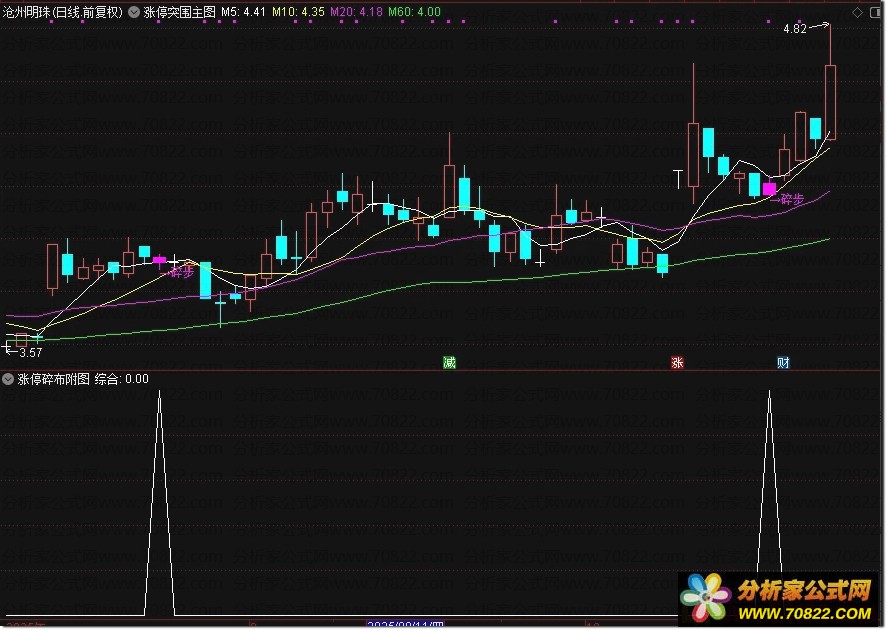The width and height of the screenshot is (888, 630).
Task: Click the green 减 event marker
Action: pos(449,362)
